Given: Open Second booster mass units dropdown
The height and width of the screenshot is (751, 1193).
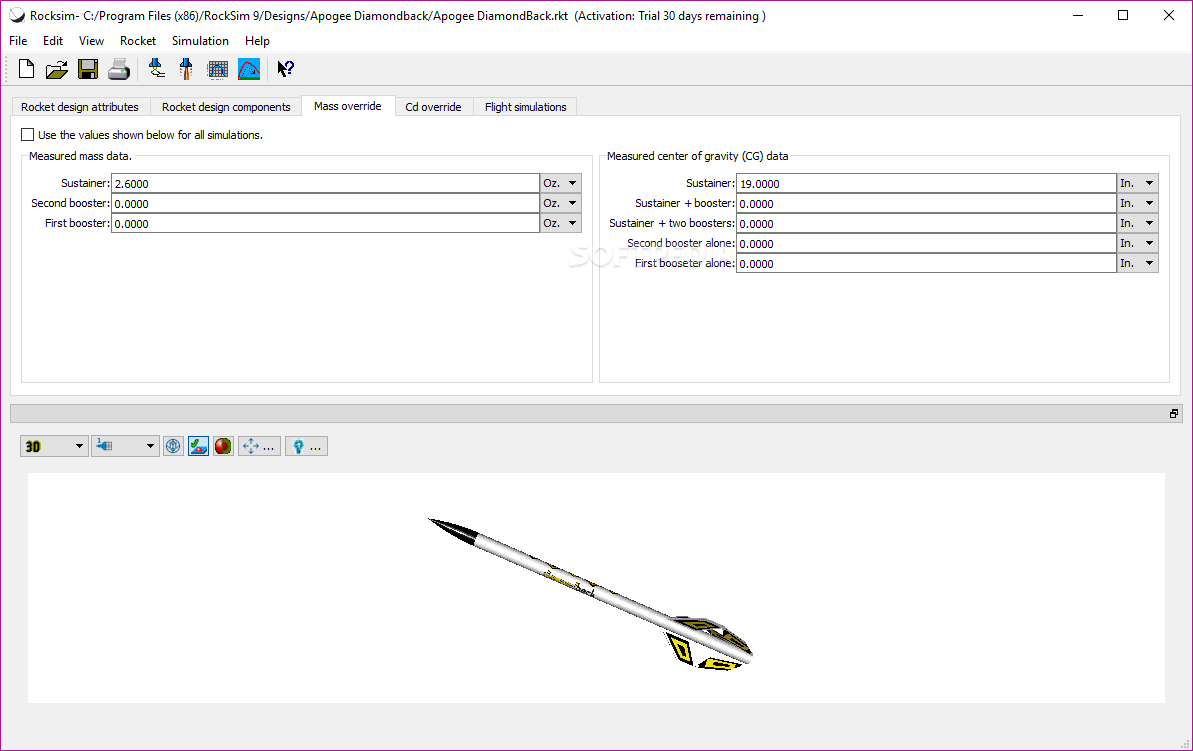Looking at the screenshot, I should coord(561,203).
